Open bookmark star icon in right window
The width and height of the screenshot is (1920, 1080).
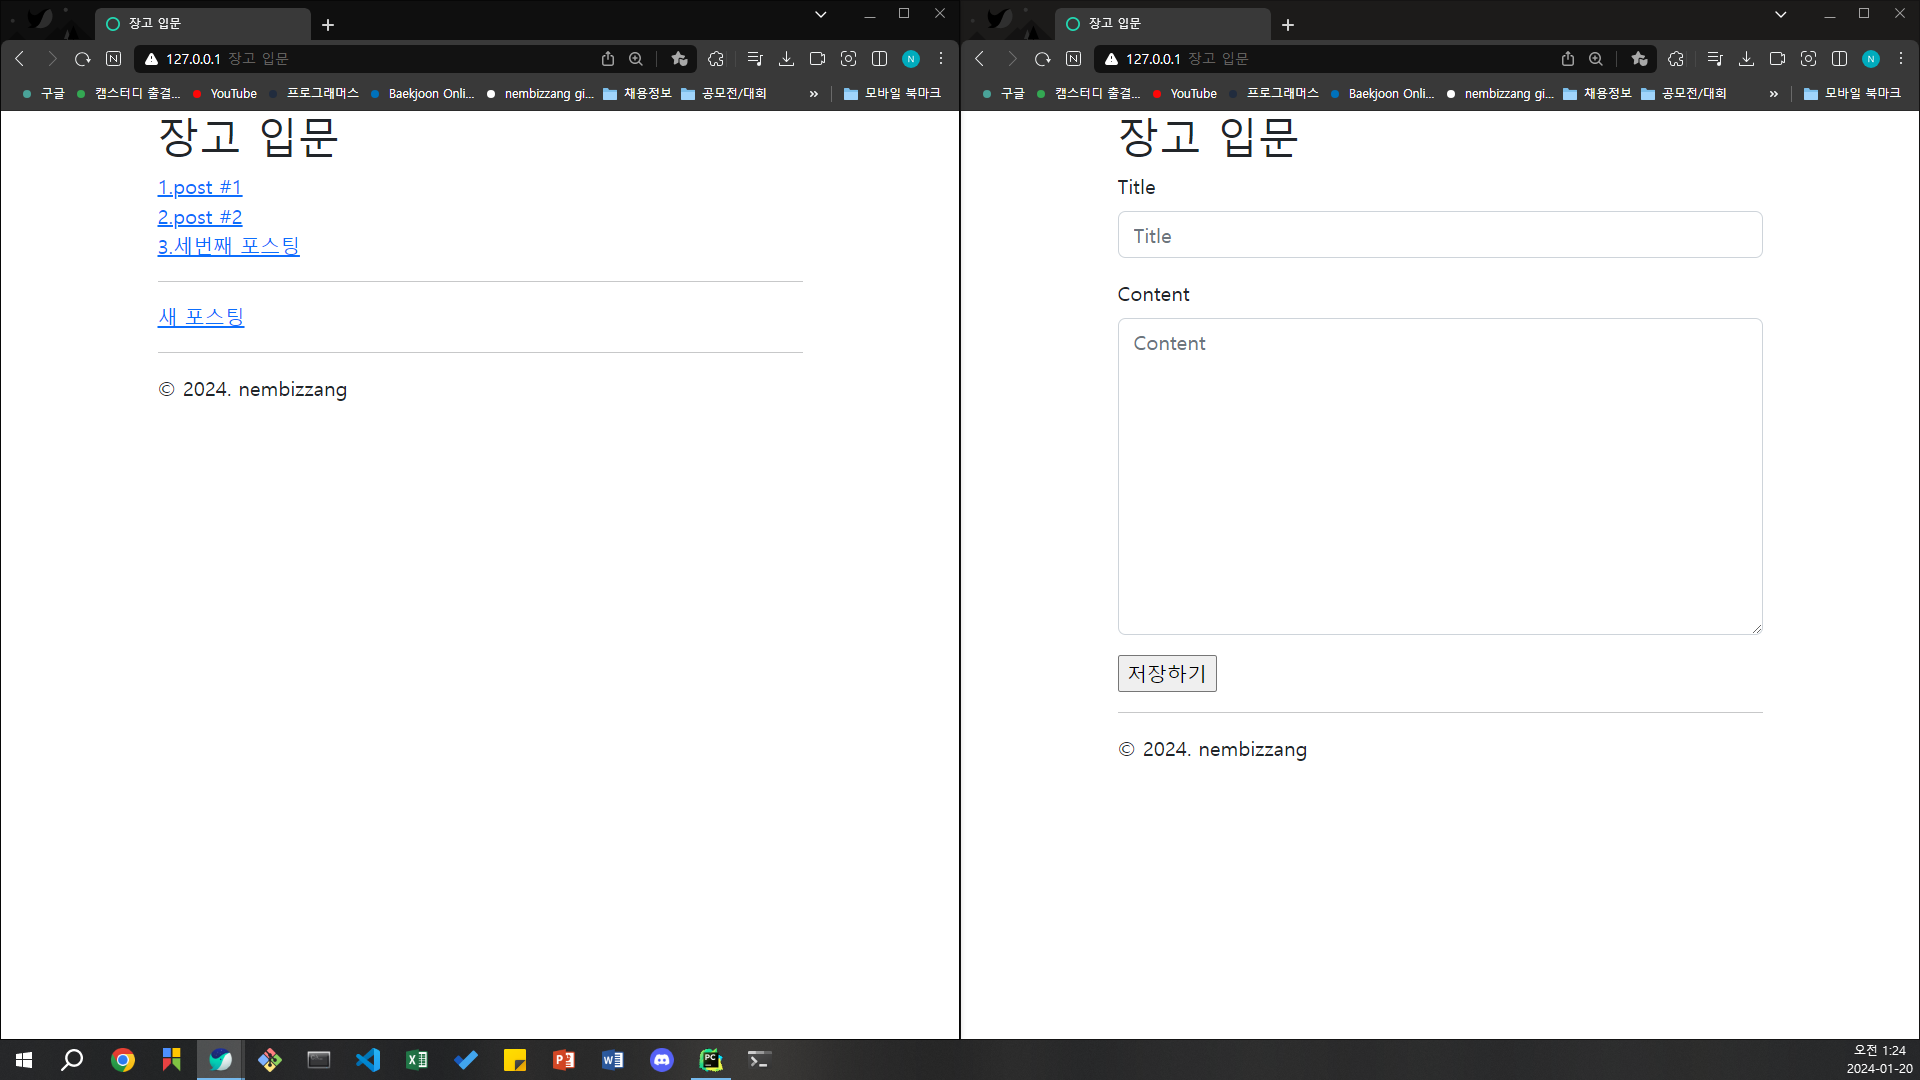pos(1639,59)
